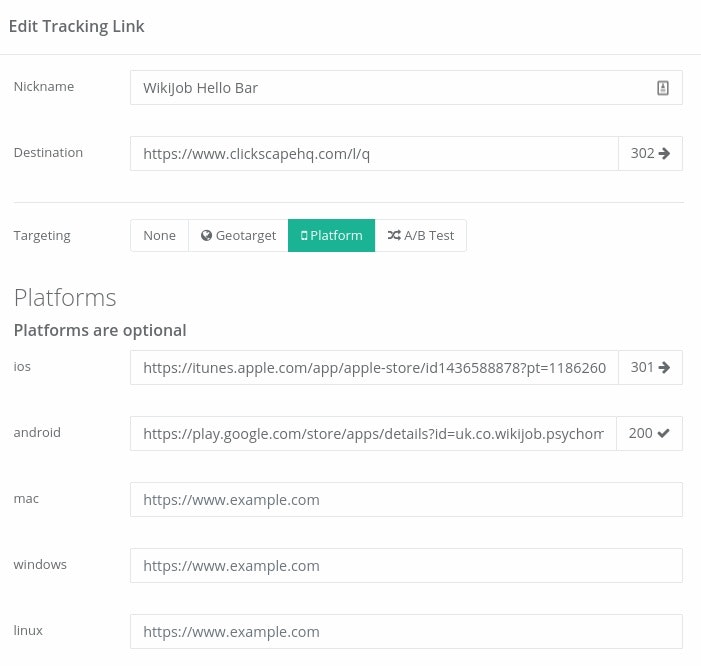
Task: Edit the Destination URL field
Action: click(374, 153)
